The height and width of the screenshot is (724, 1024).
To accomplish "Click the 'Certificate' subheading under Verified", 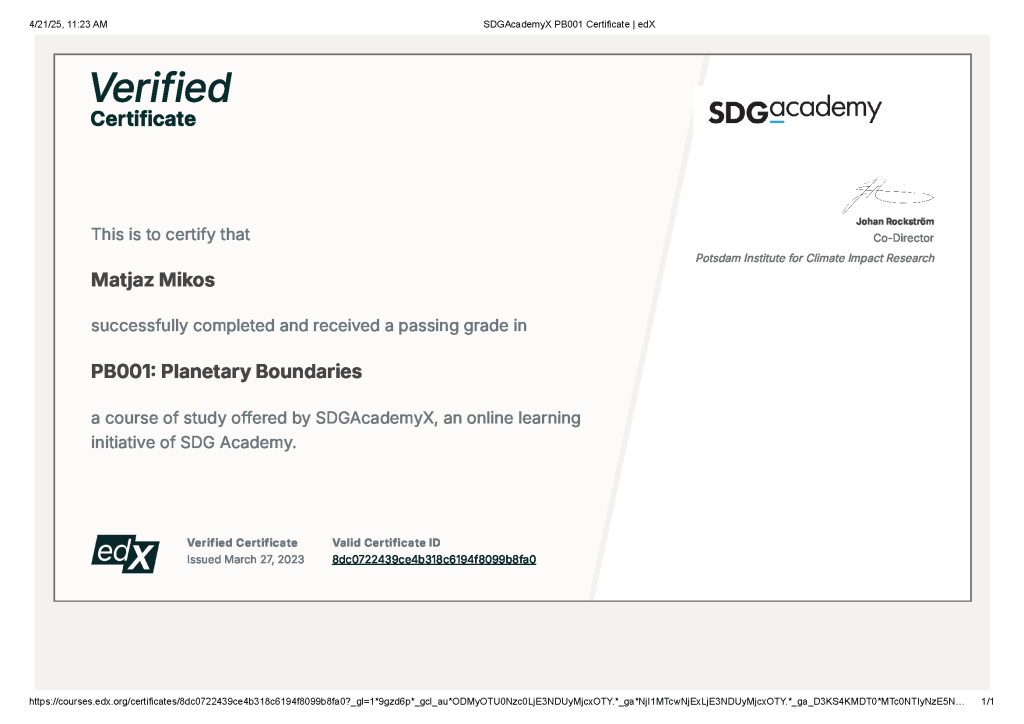I will tap(143, 119).
